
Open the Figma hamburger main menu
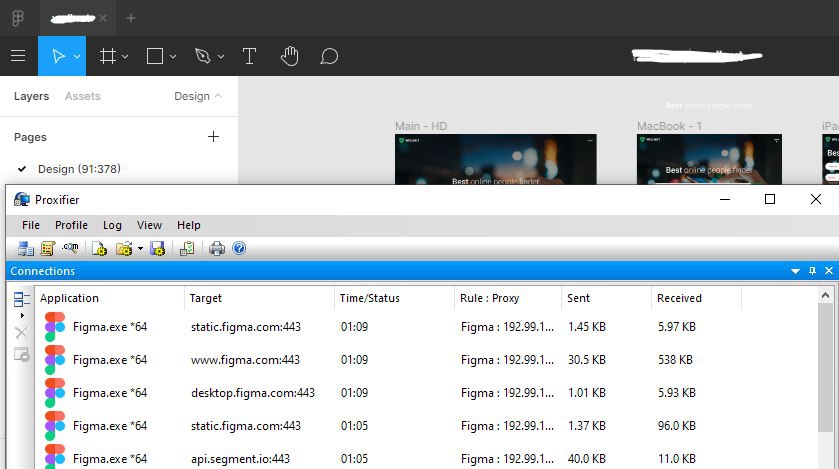(18, 56)
